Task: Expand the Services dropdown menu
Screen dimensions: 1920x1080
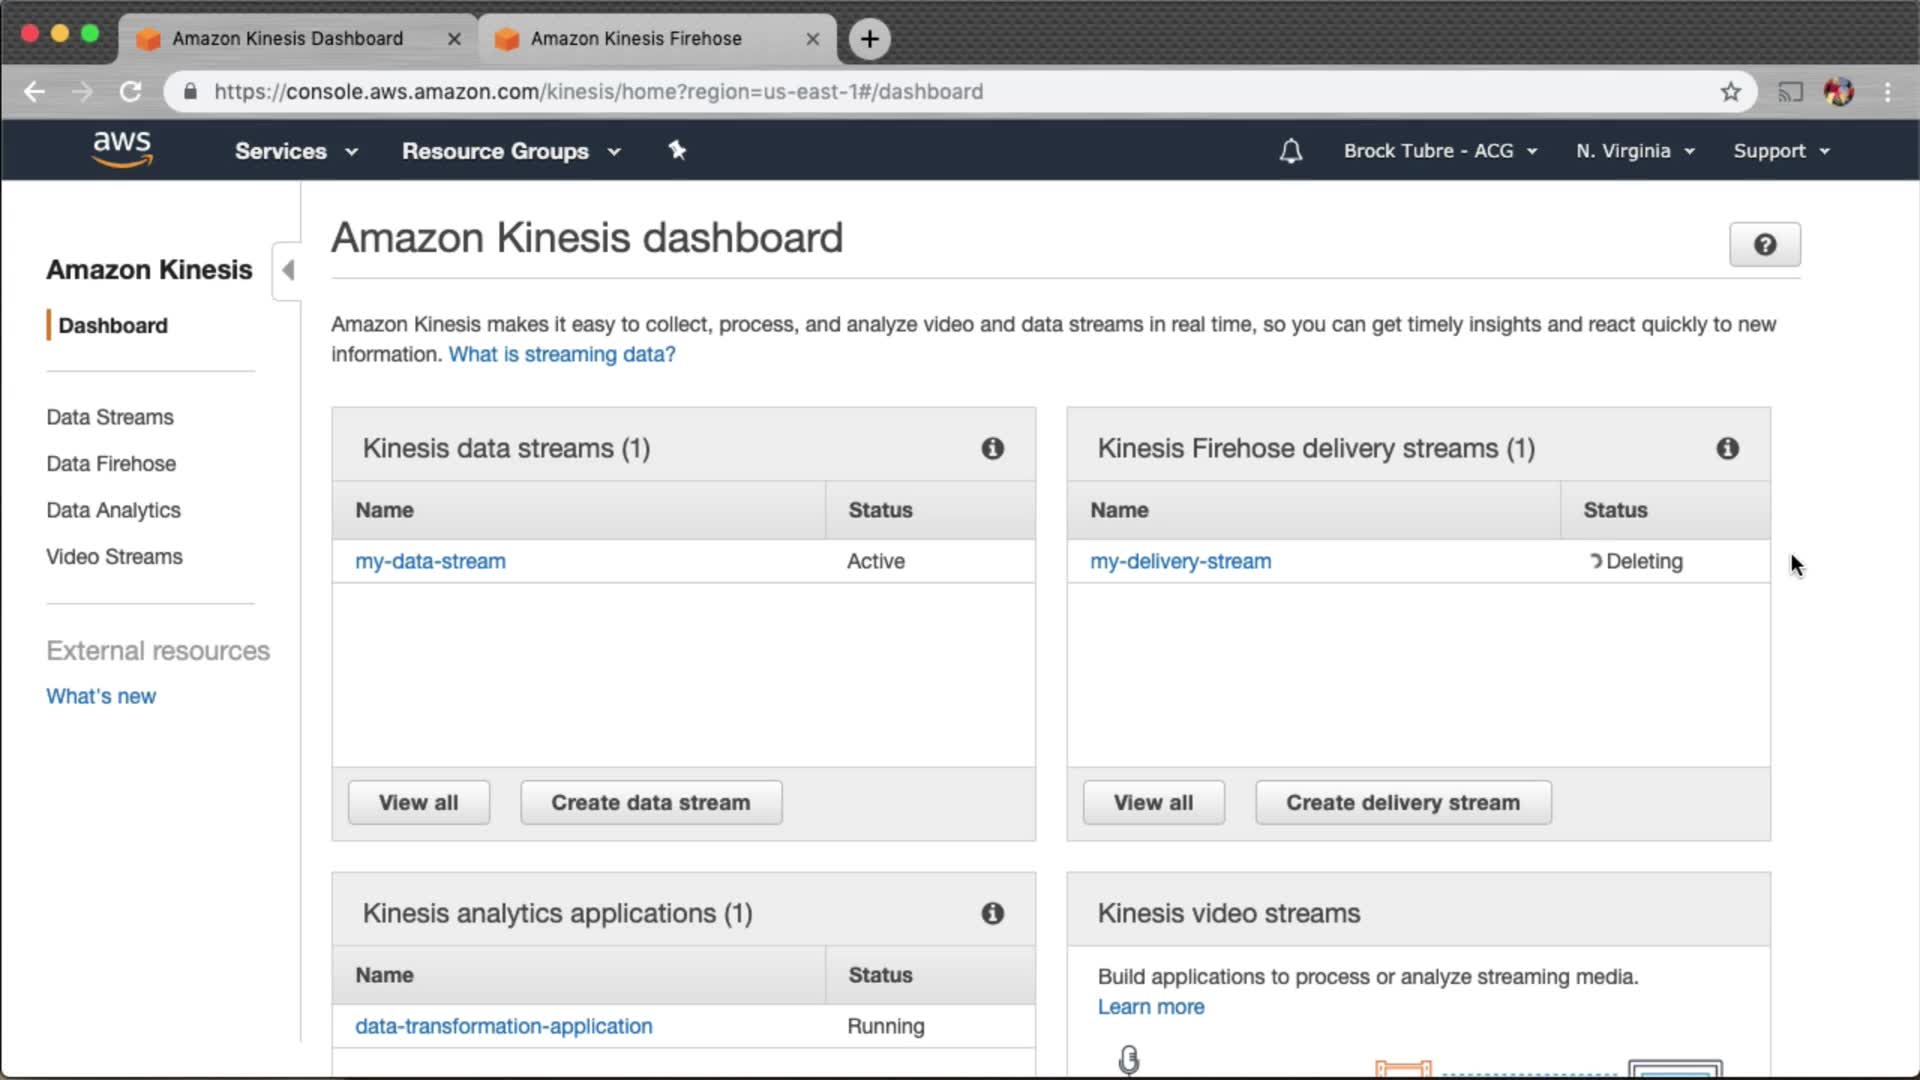Action: 296,151
